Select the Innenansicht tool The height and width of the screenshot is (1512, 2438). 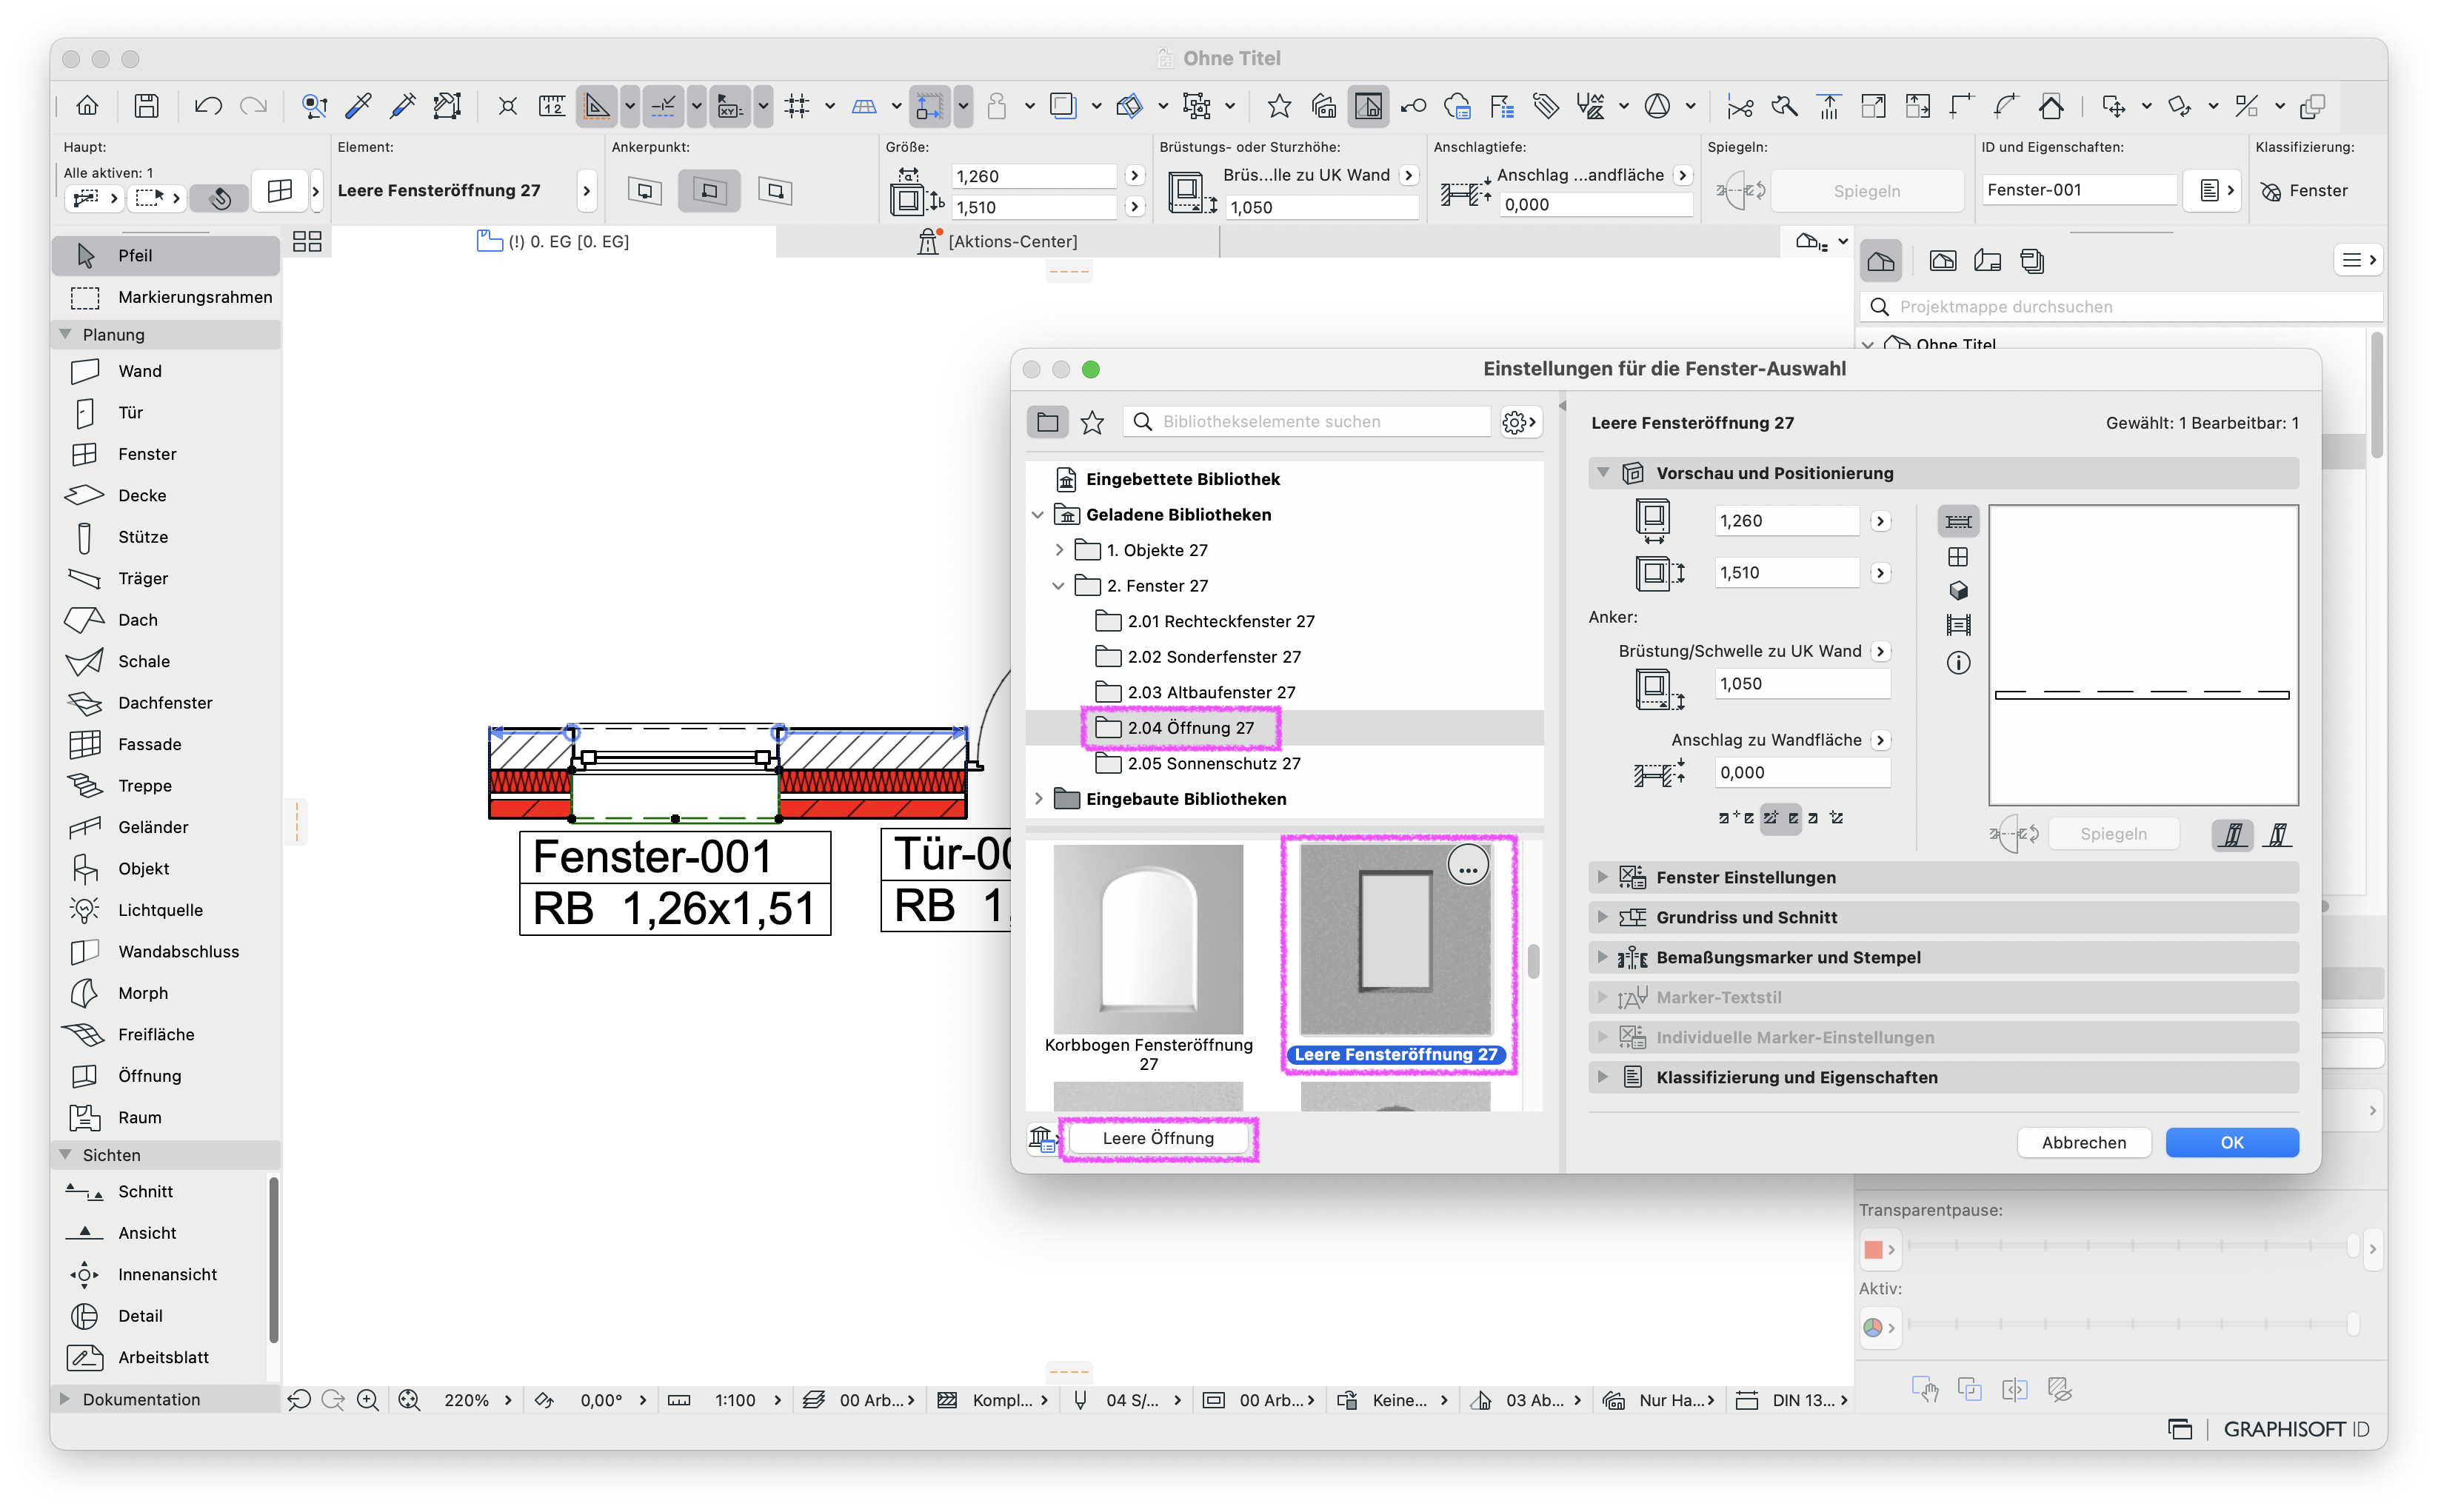pos(165,1275)
